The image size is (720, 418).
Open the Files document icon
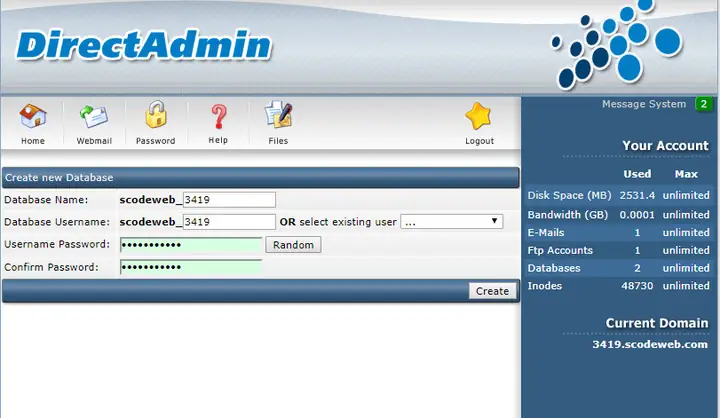pos(278,115)
